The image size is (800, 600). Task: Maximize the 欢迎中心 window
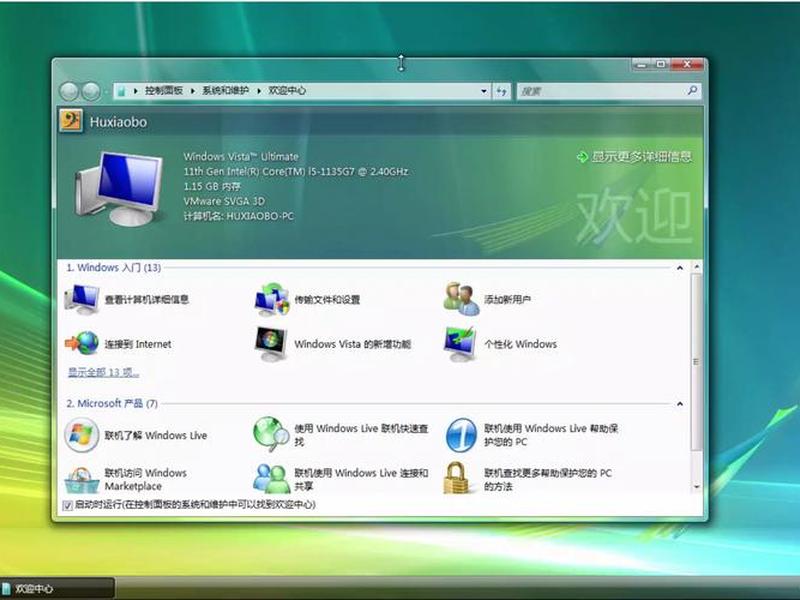tap(661, 65)
